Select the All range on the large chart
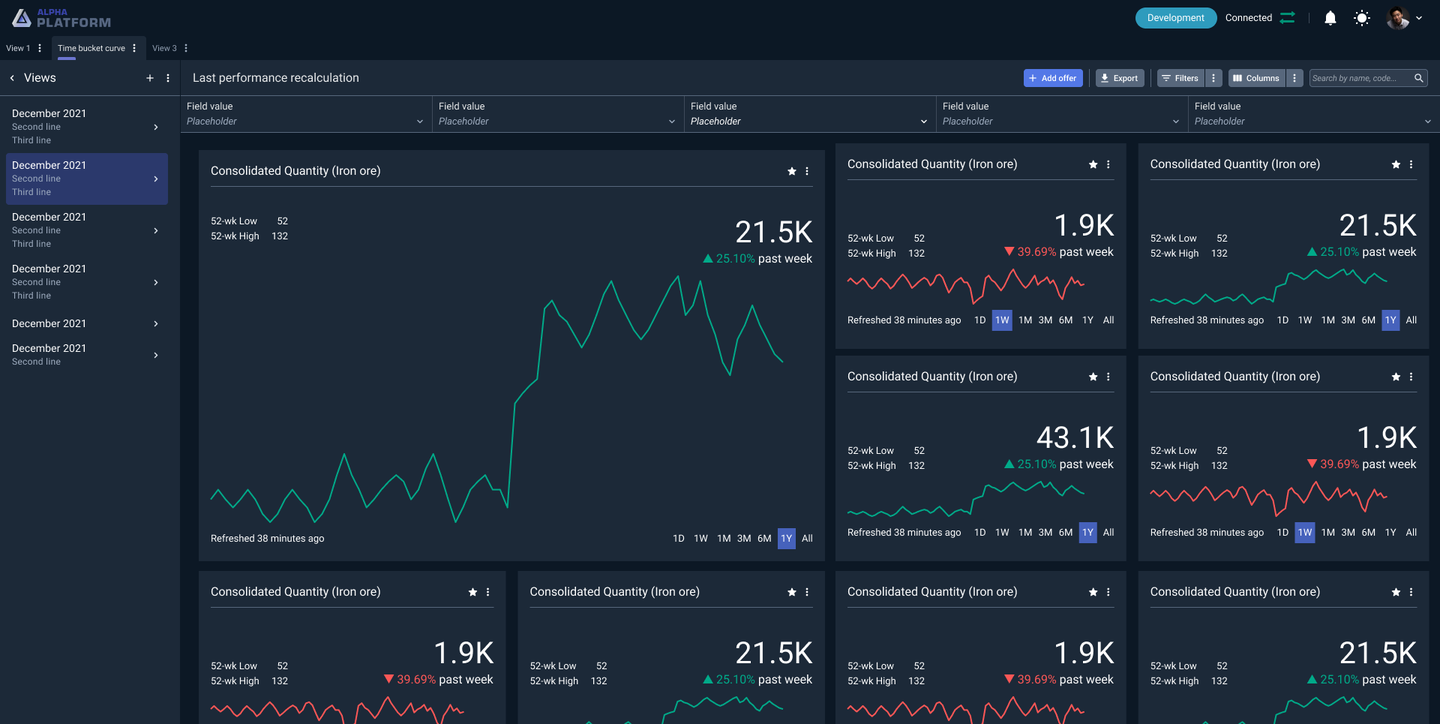The image size is (1440, 724). (x=807, y=539)
